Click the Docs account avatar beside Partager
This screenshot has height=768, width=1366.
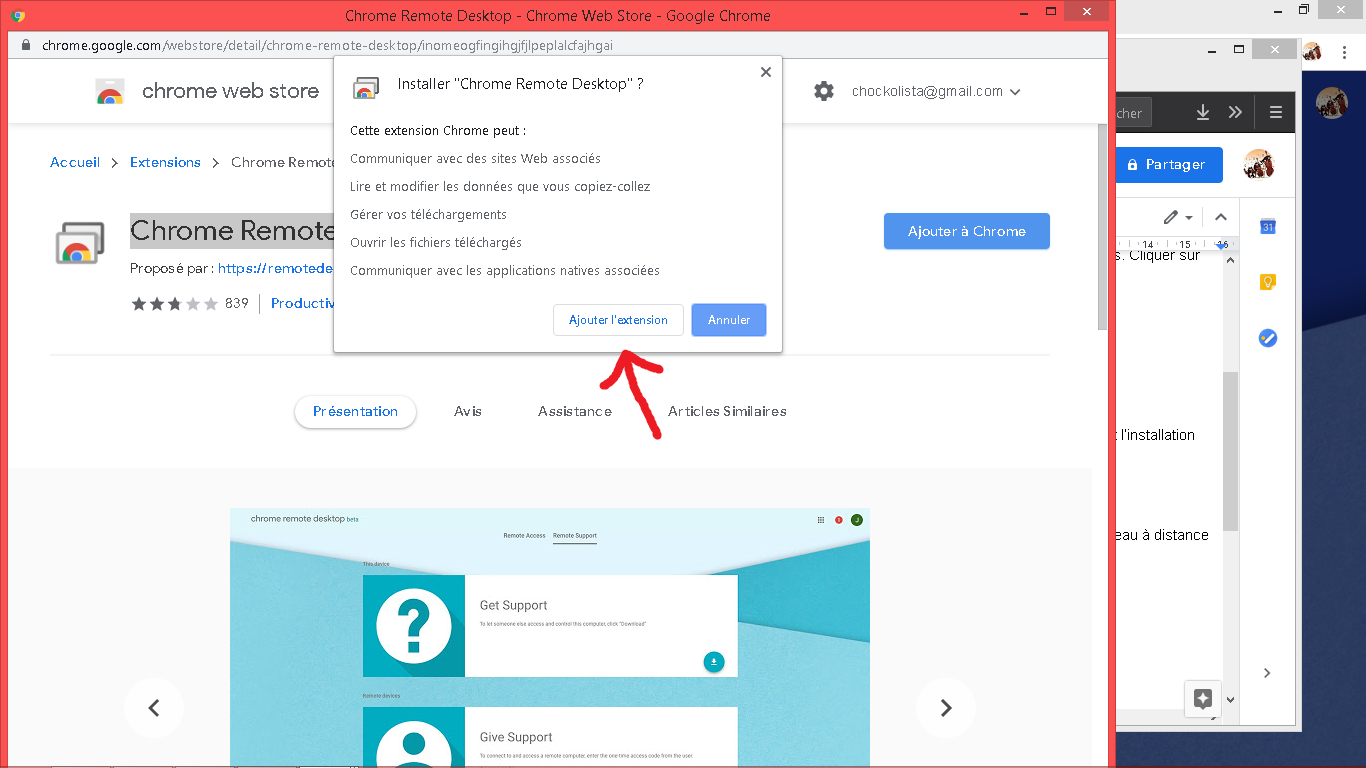point(1259,164)
